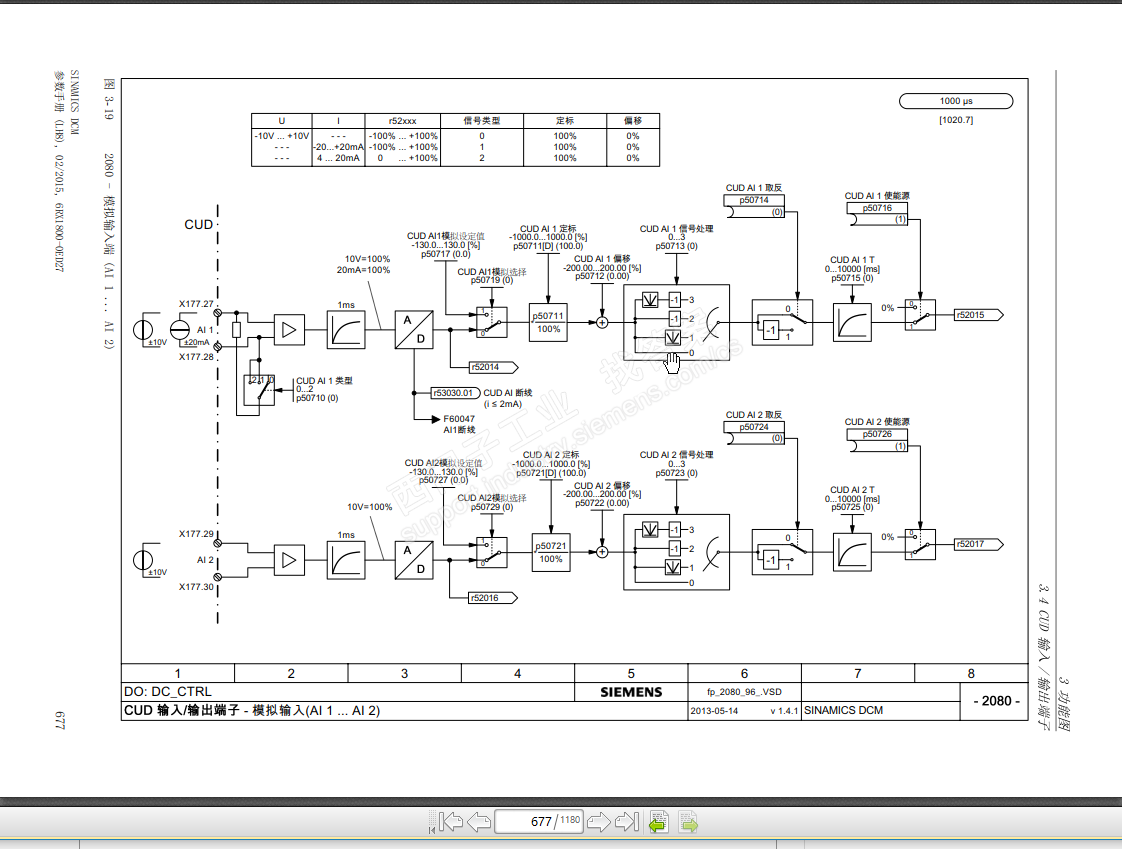Viewport: 1122px width, 849px height.
Task: Click the F60047 fault label
Action: tap(459, 419)
